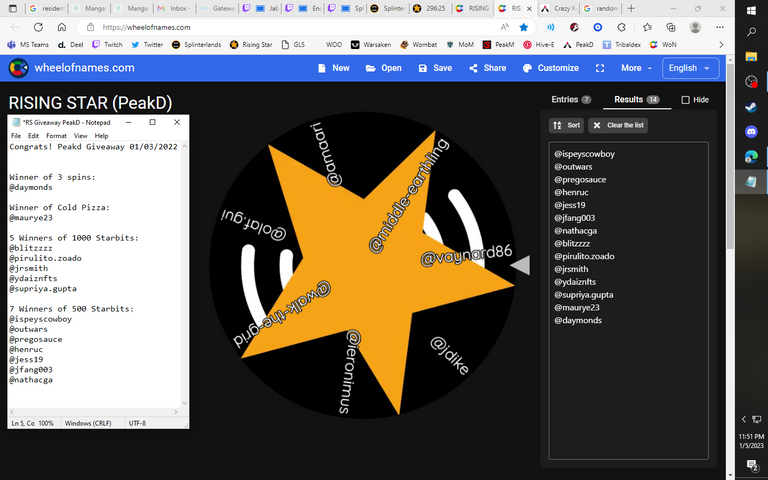The image size is (768, 480).
Task: Open the browser tab actions menu icon
Action: (13, 8)
